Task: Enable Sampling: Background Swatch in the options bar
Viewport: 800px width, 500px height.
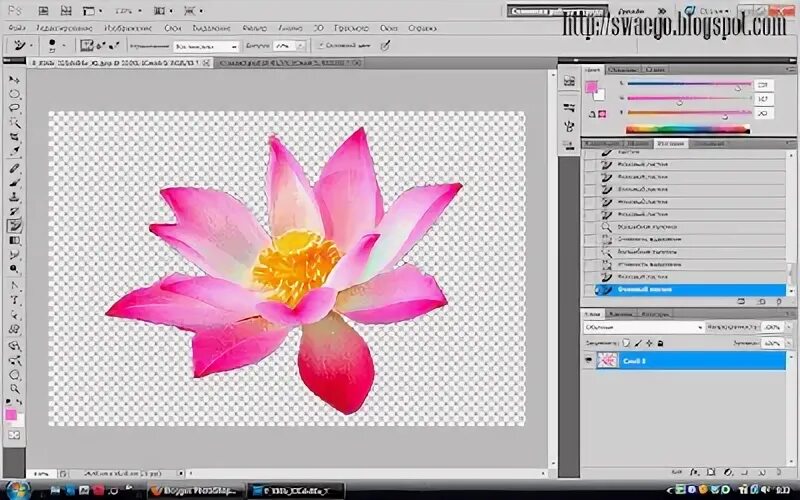Action: click(x=114, y=46)
